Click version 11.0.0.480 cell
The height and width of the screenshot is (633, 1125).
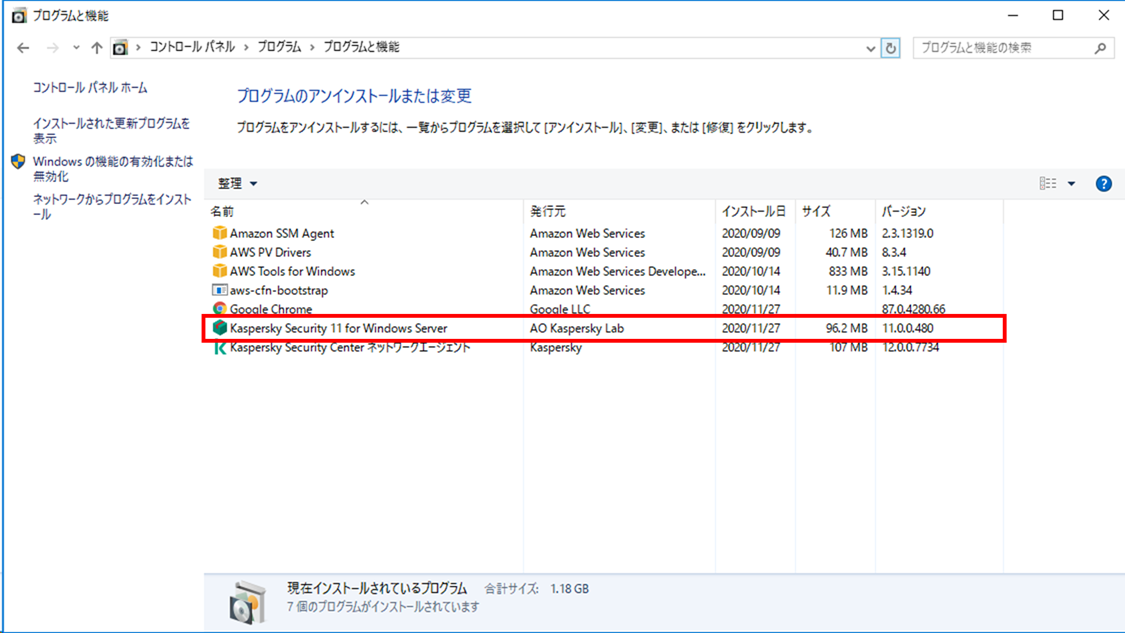click(x=907, y=328)
